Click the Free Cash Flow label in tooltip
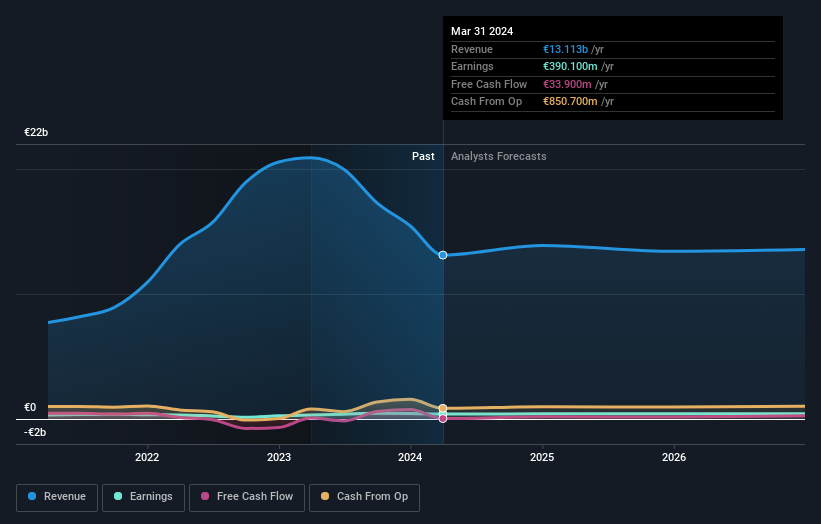821x524 pixels. pyautogui.click(x=489, y=84)
